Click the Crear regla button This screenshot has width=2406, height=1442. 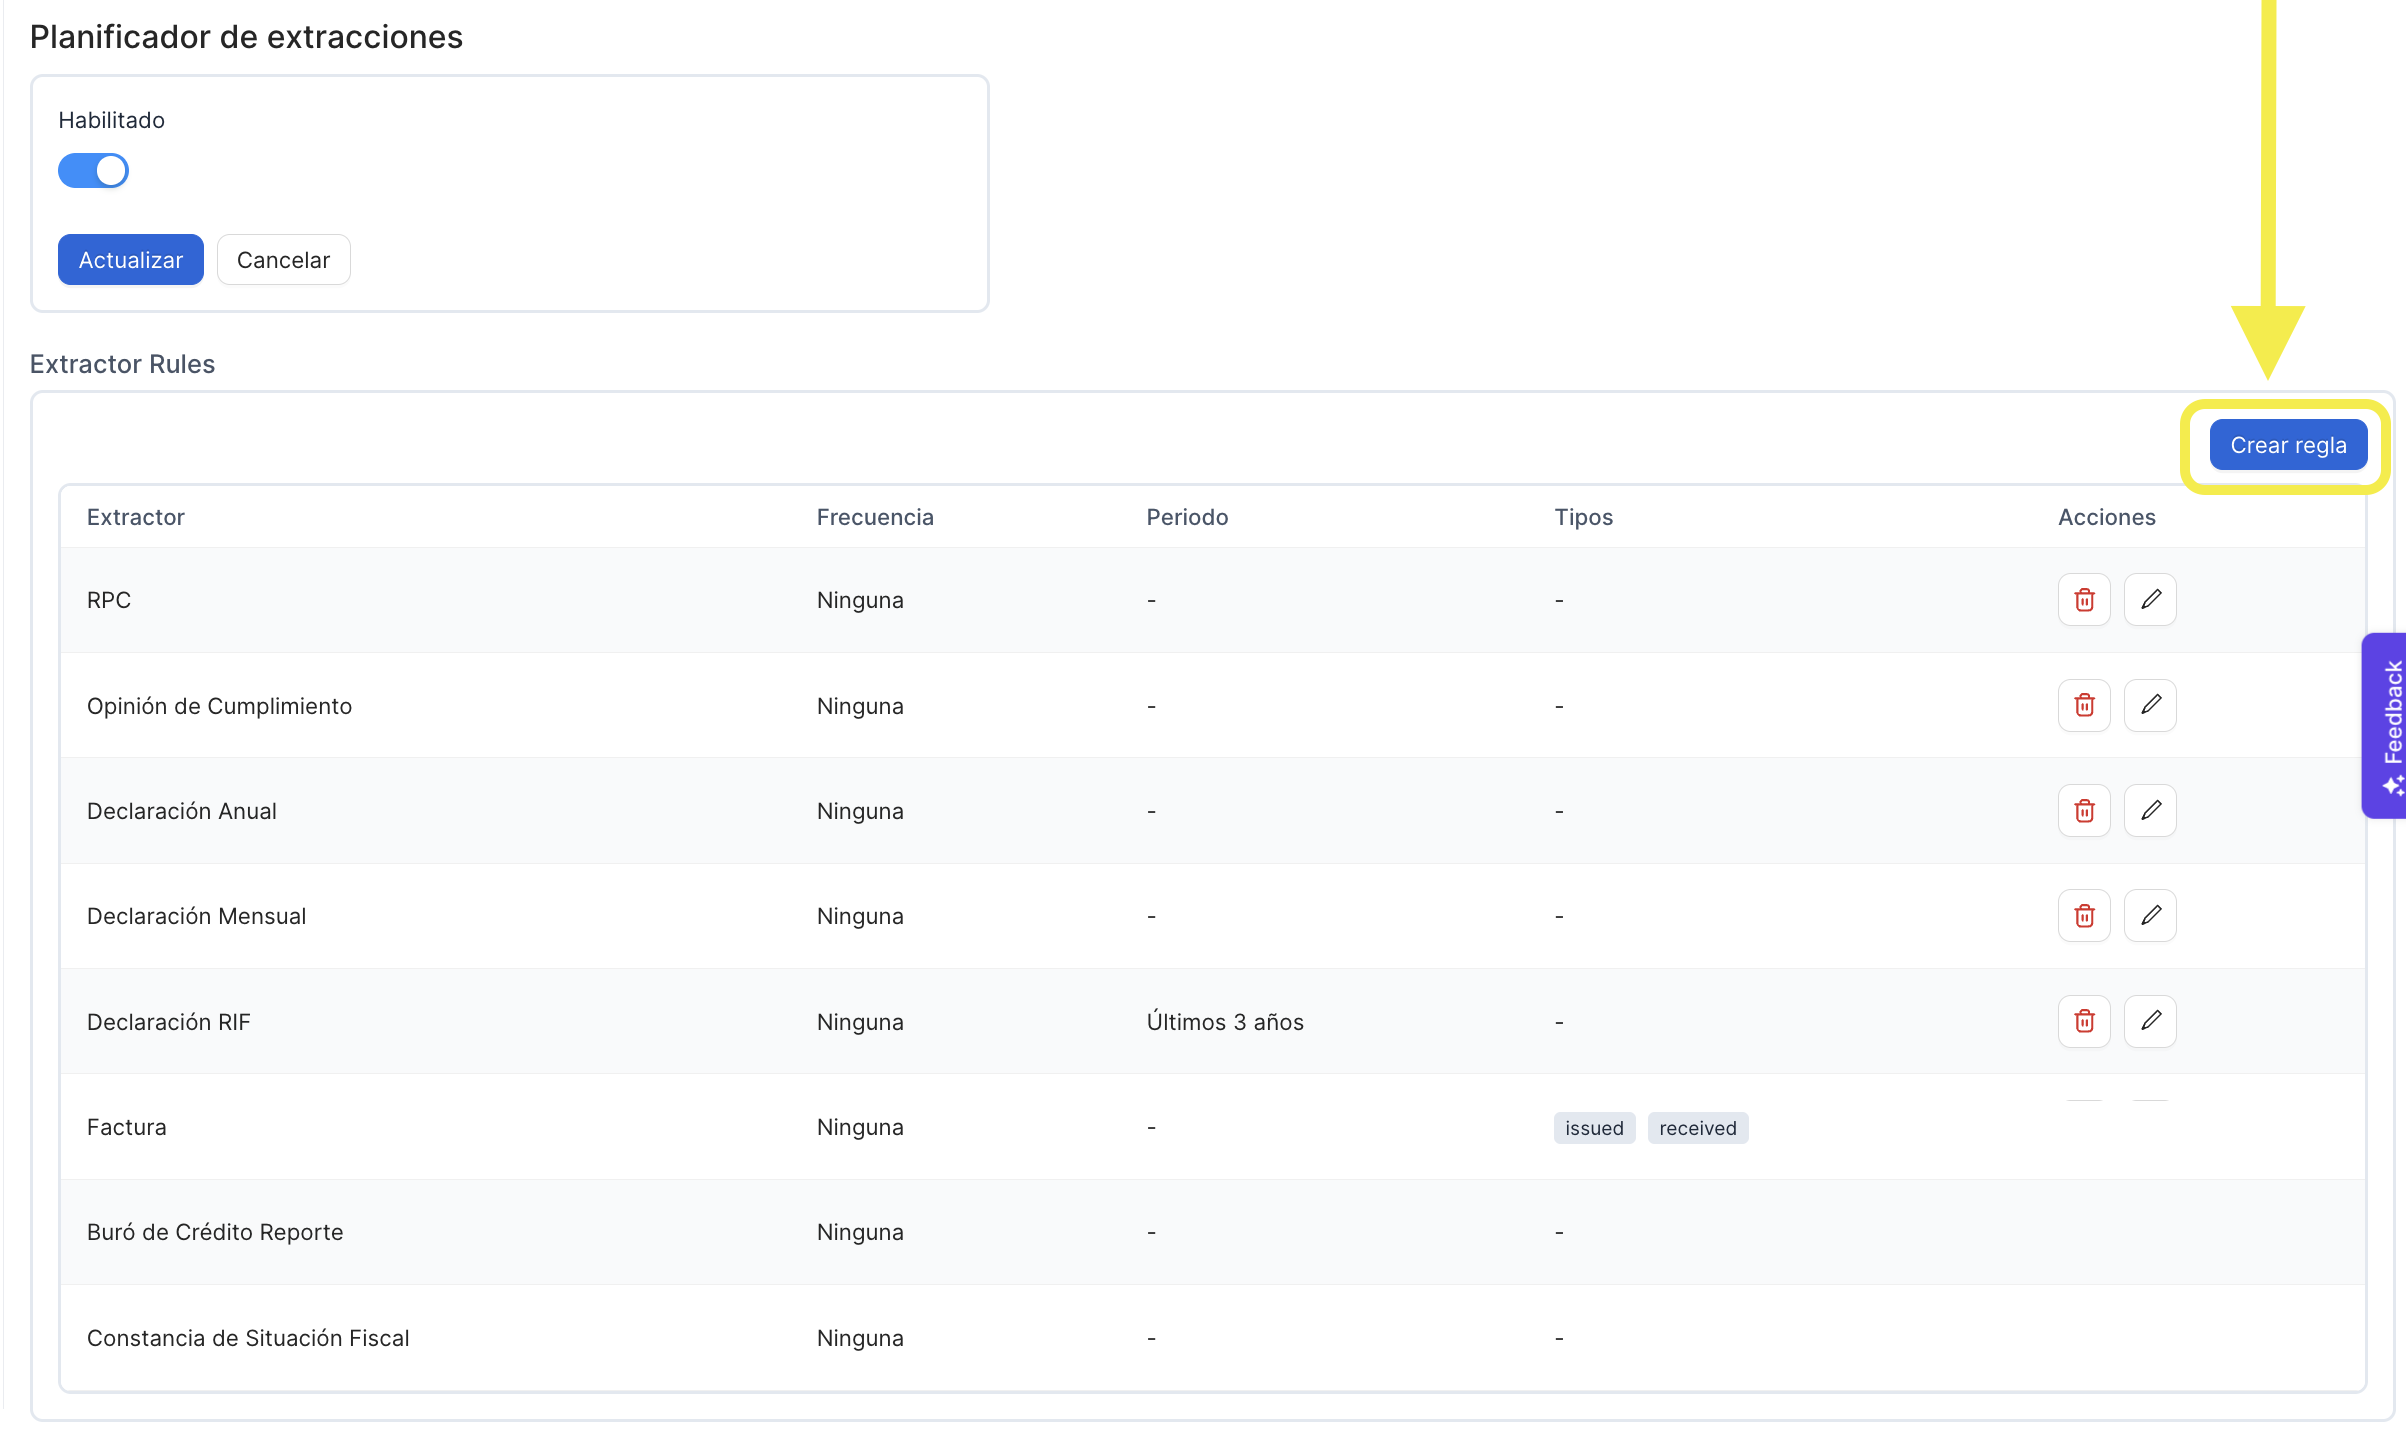2288,445
